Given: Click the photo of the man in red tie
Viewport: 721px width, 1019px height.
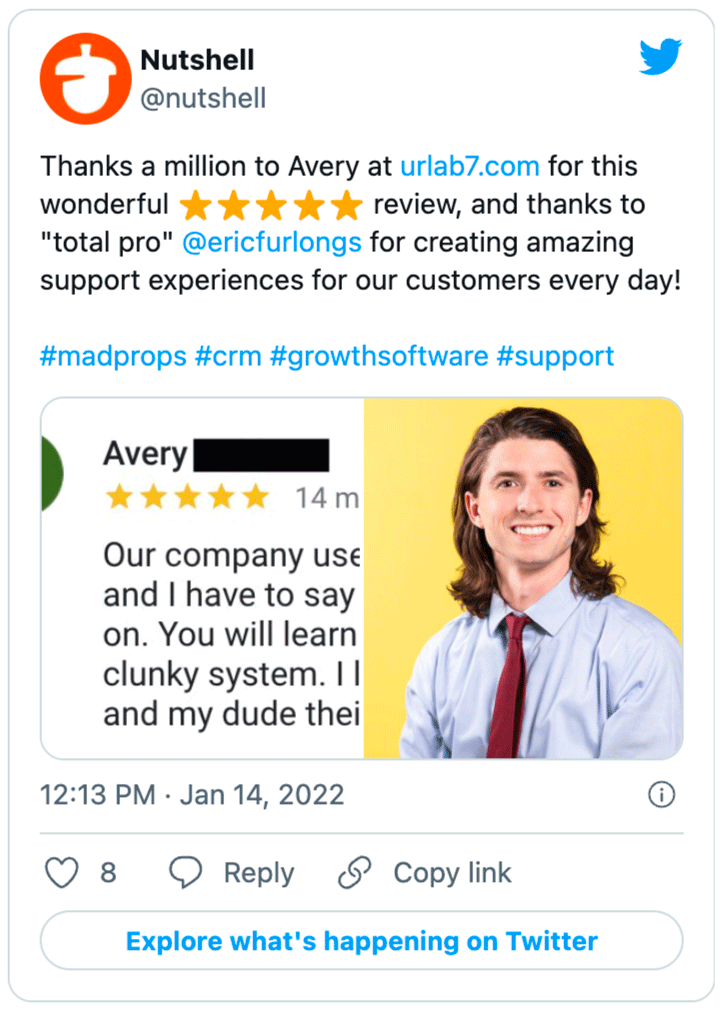Looking at the screenshot, I should [x=523, y=578].
